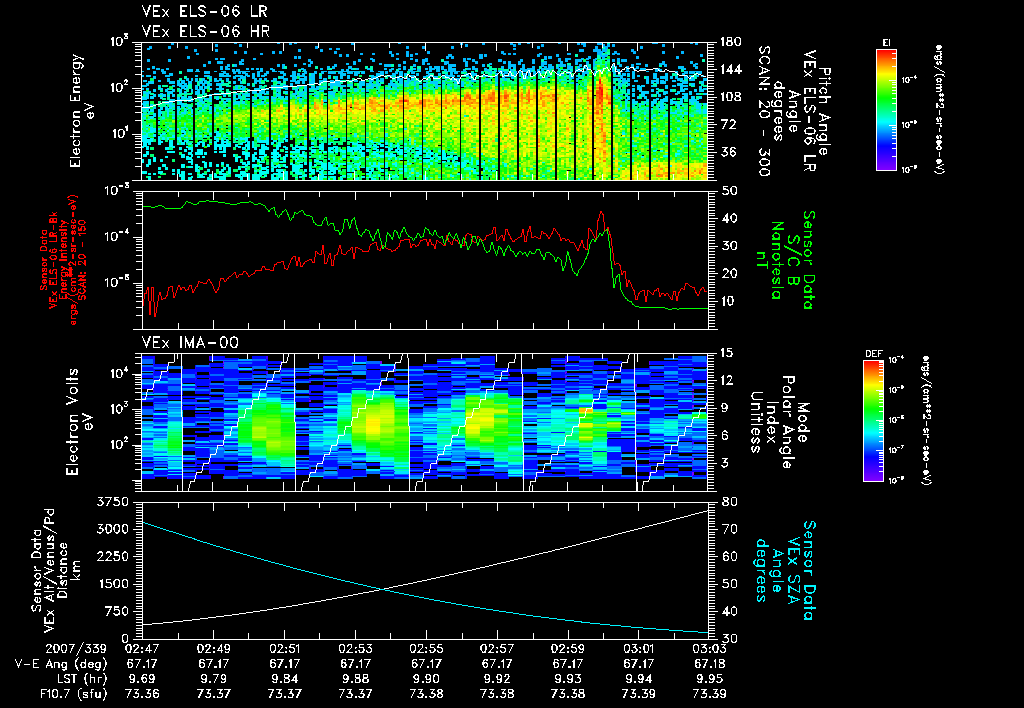
Task: Click the LST value 9.88
Action: pyautogui.click(x=355, y=679)
